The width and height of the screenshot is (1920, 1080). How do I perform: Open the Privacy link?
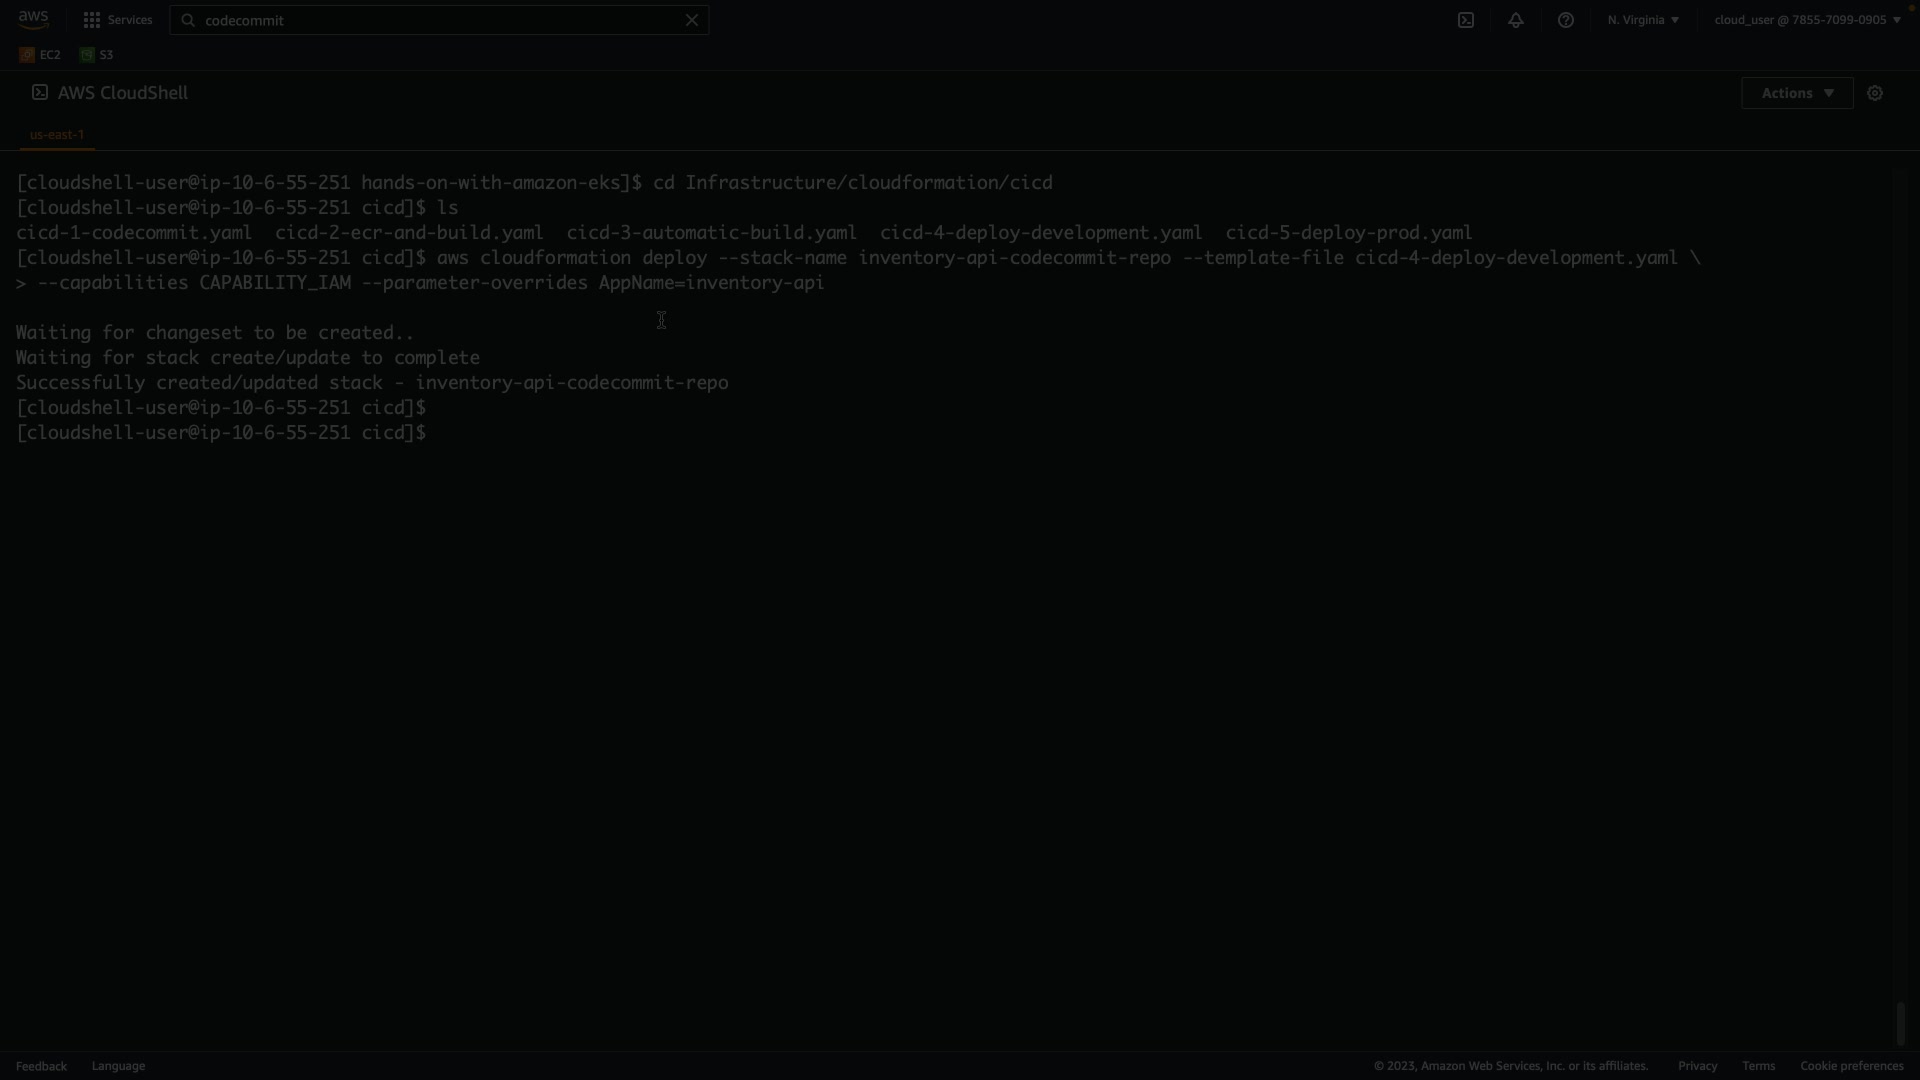(1697, 1066)
